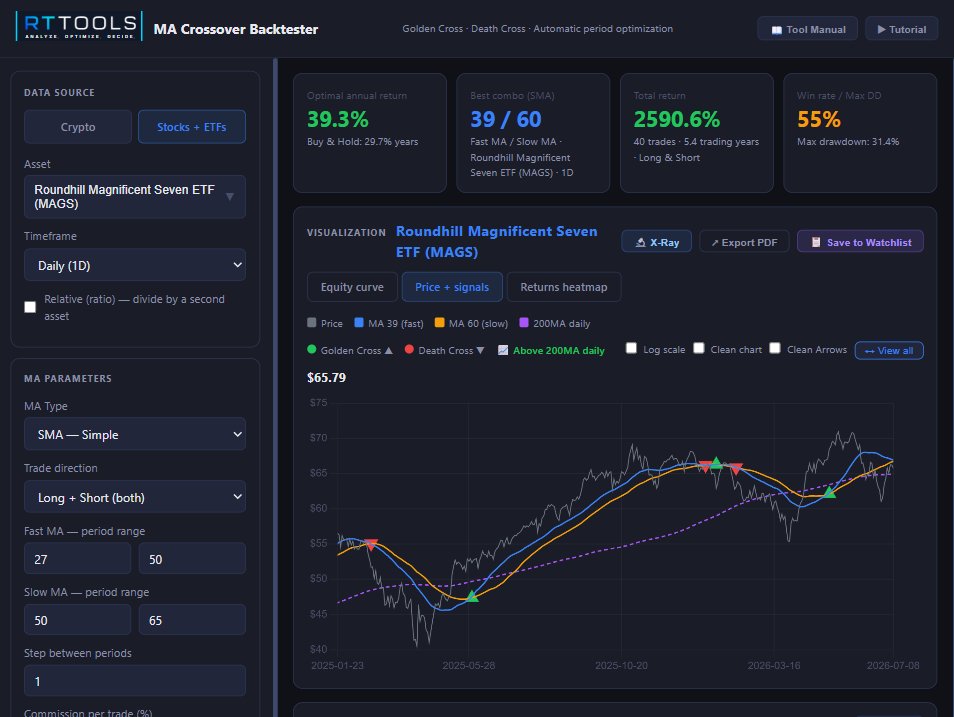Click the arrow icon on Export PDF
The height and width of the screenshot is (717, 954).
tap(715, 243)
